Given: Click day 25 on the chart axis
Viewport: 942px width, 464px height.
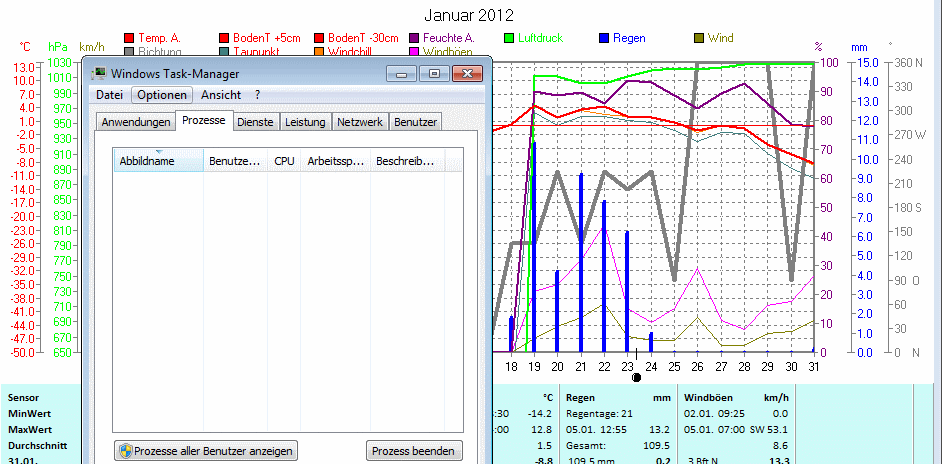Looking at the screenshot, I should click(x=674, y=367).
